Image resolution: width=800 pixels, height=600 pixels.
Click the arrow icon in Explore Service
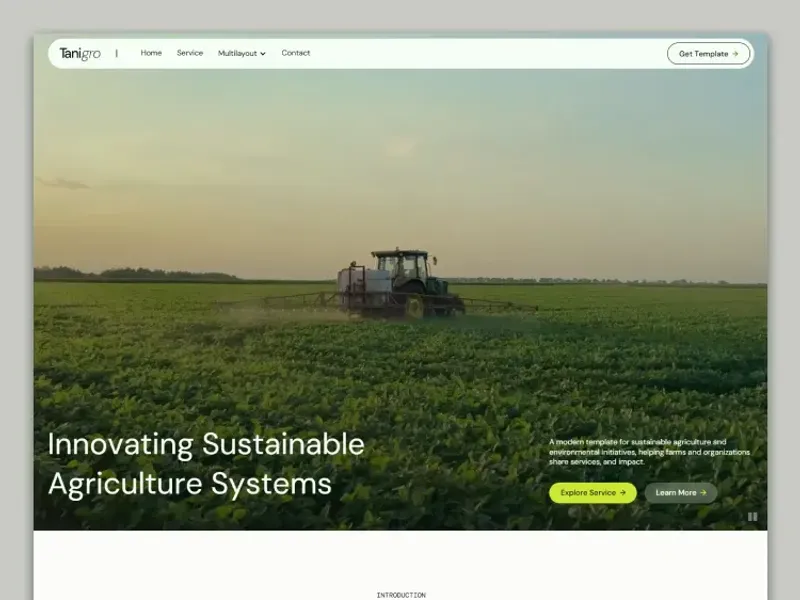[x=623, y=493]
